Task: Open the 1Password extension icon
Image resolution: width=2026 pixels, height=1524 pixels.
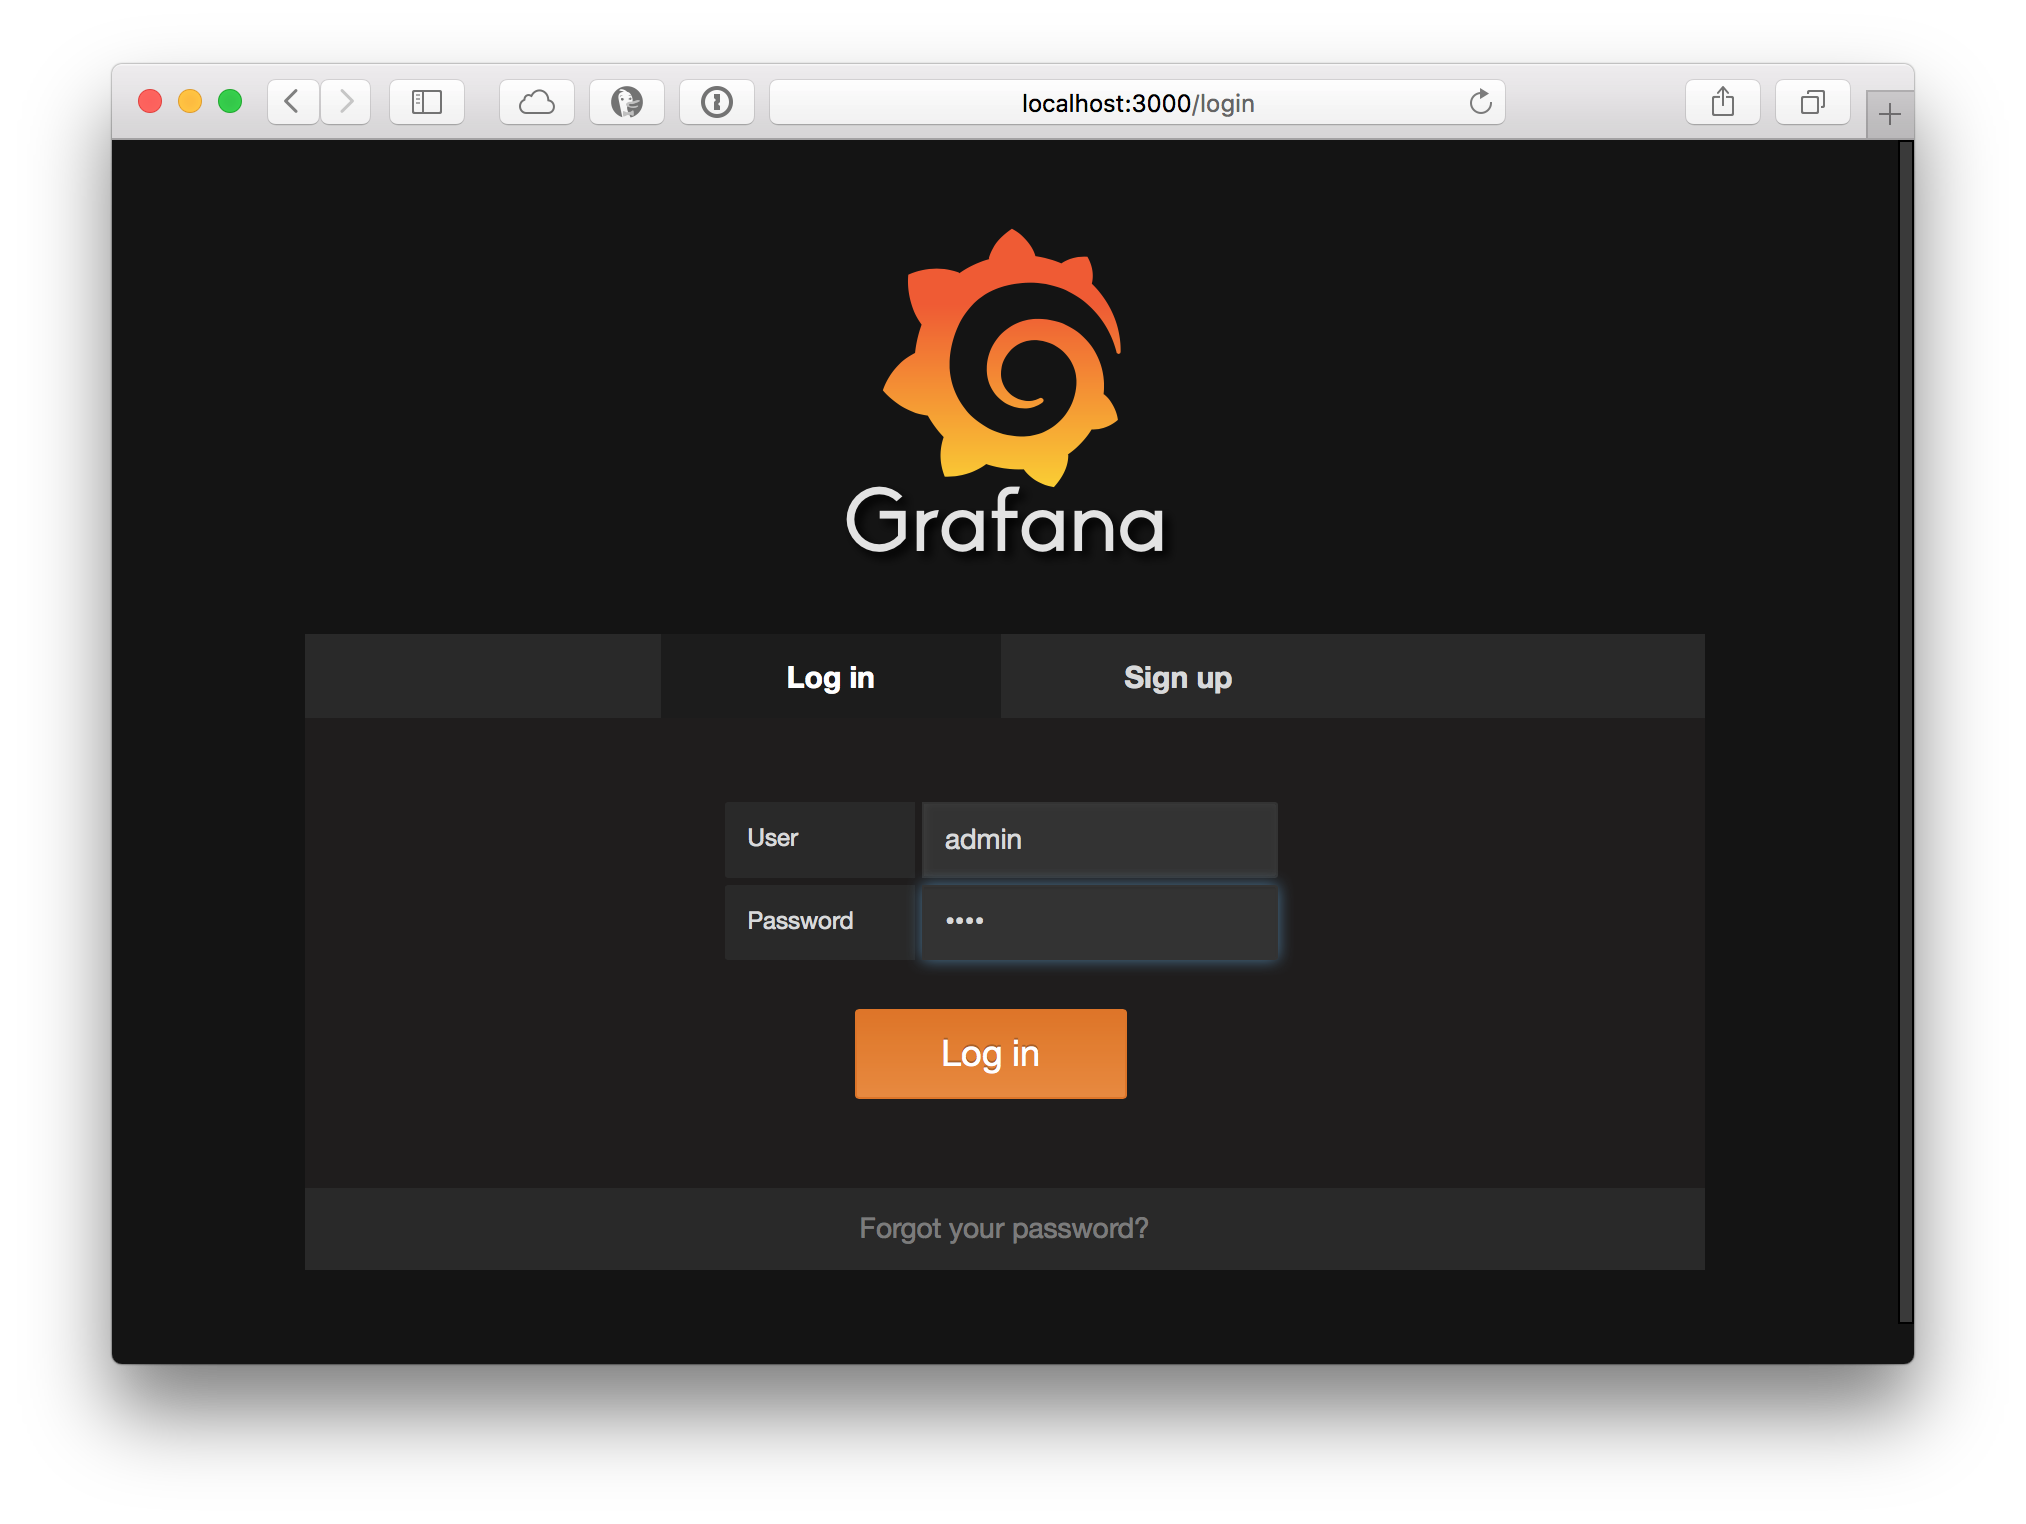Action: [x=717, y=102]
